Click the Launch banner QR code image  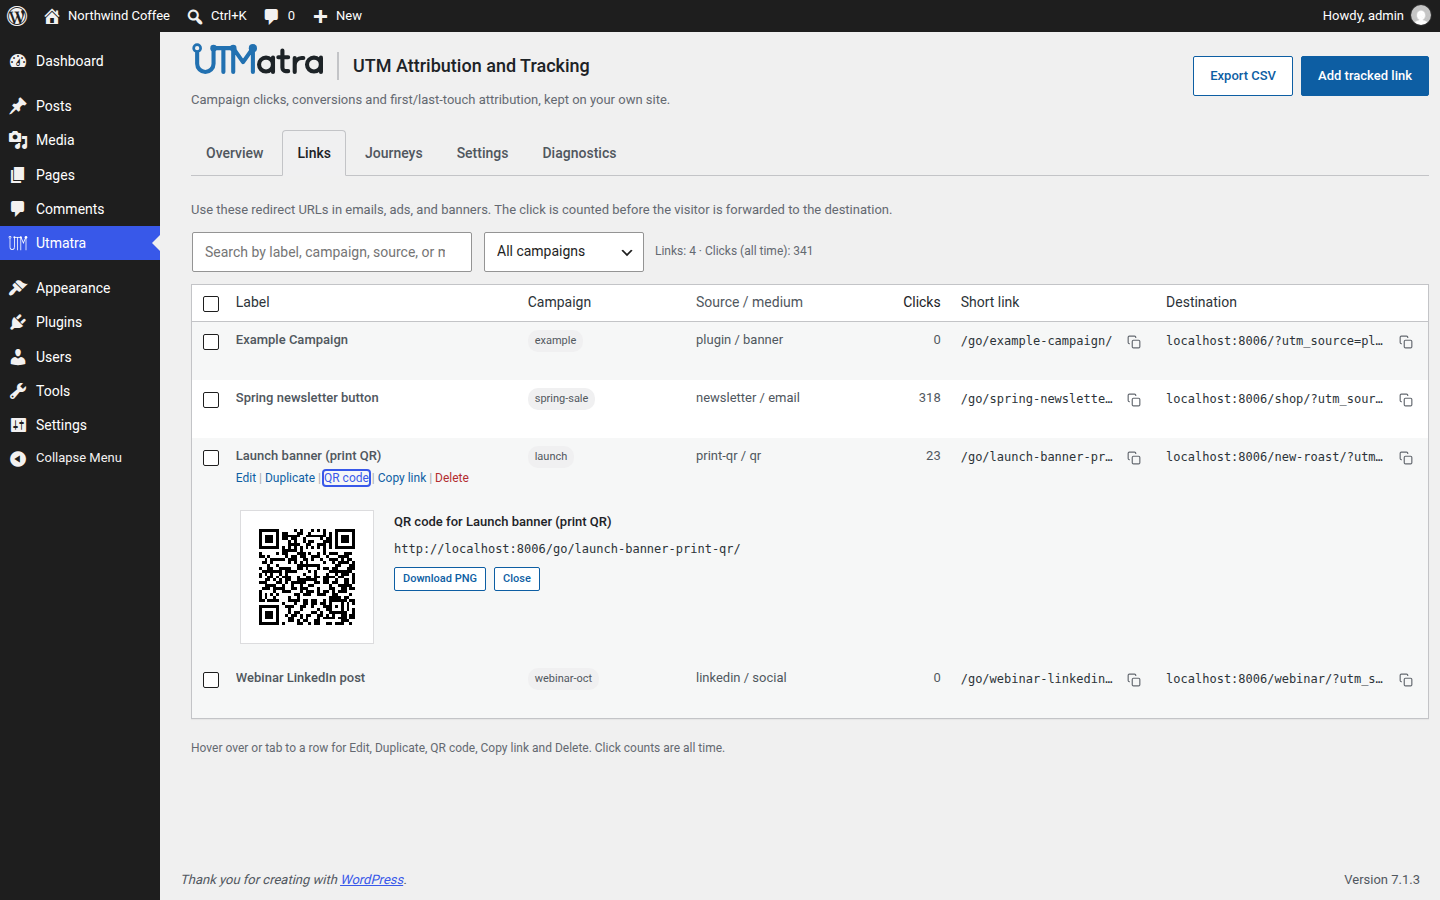(307, 577)
